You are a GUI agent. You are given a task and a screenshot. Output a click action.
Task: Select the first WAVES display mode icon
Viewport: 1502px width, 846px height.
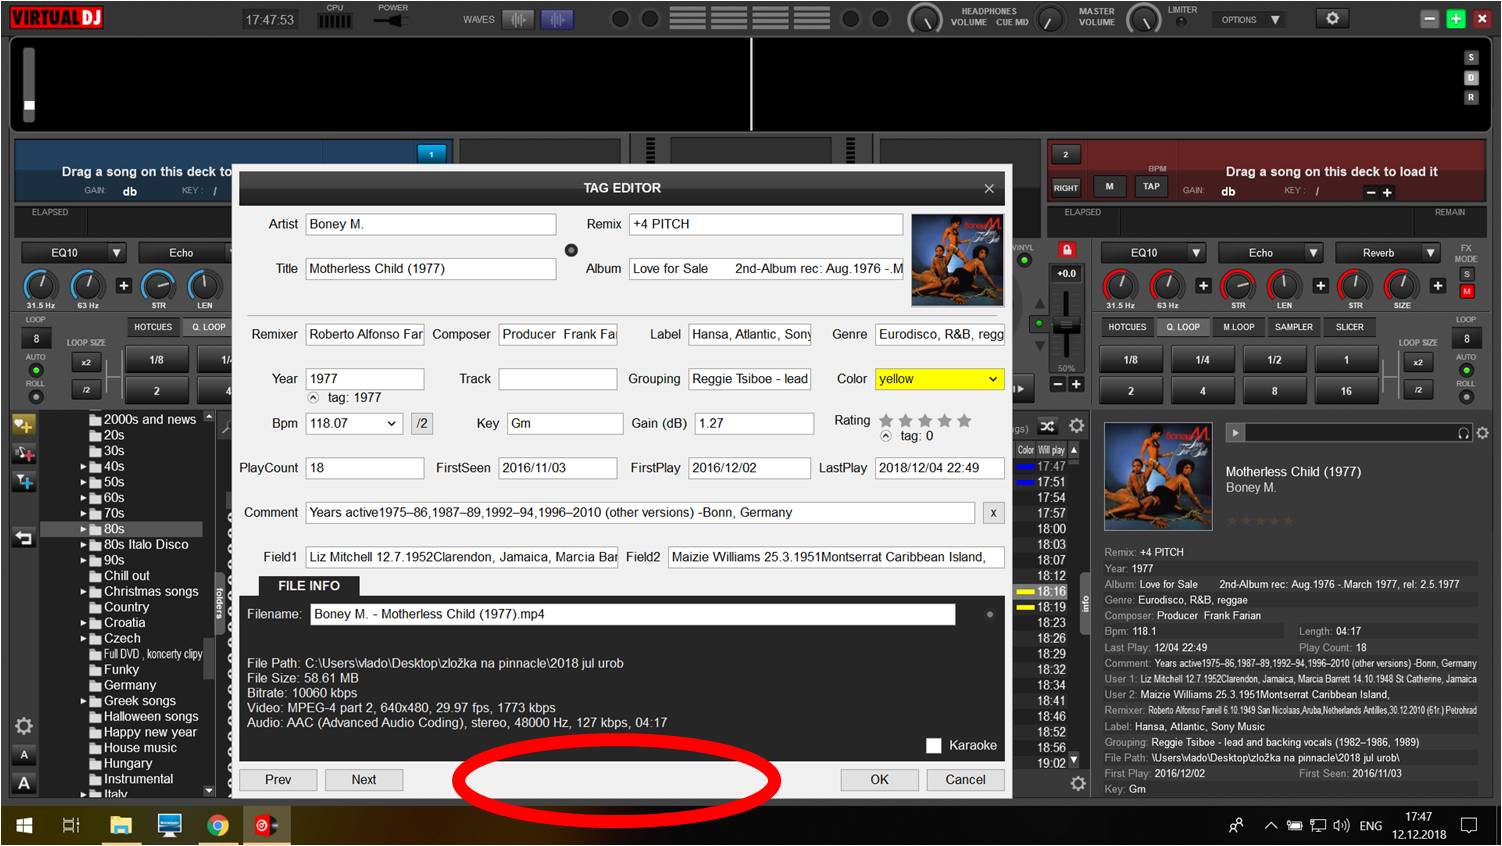pyautogui.click(x=517, y=19)
